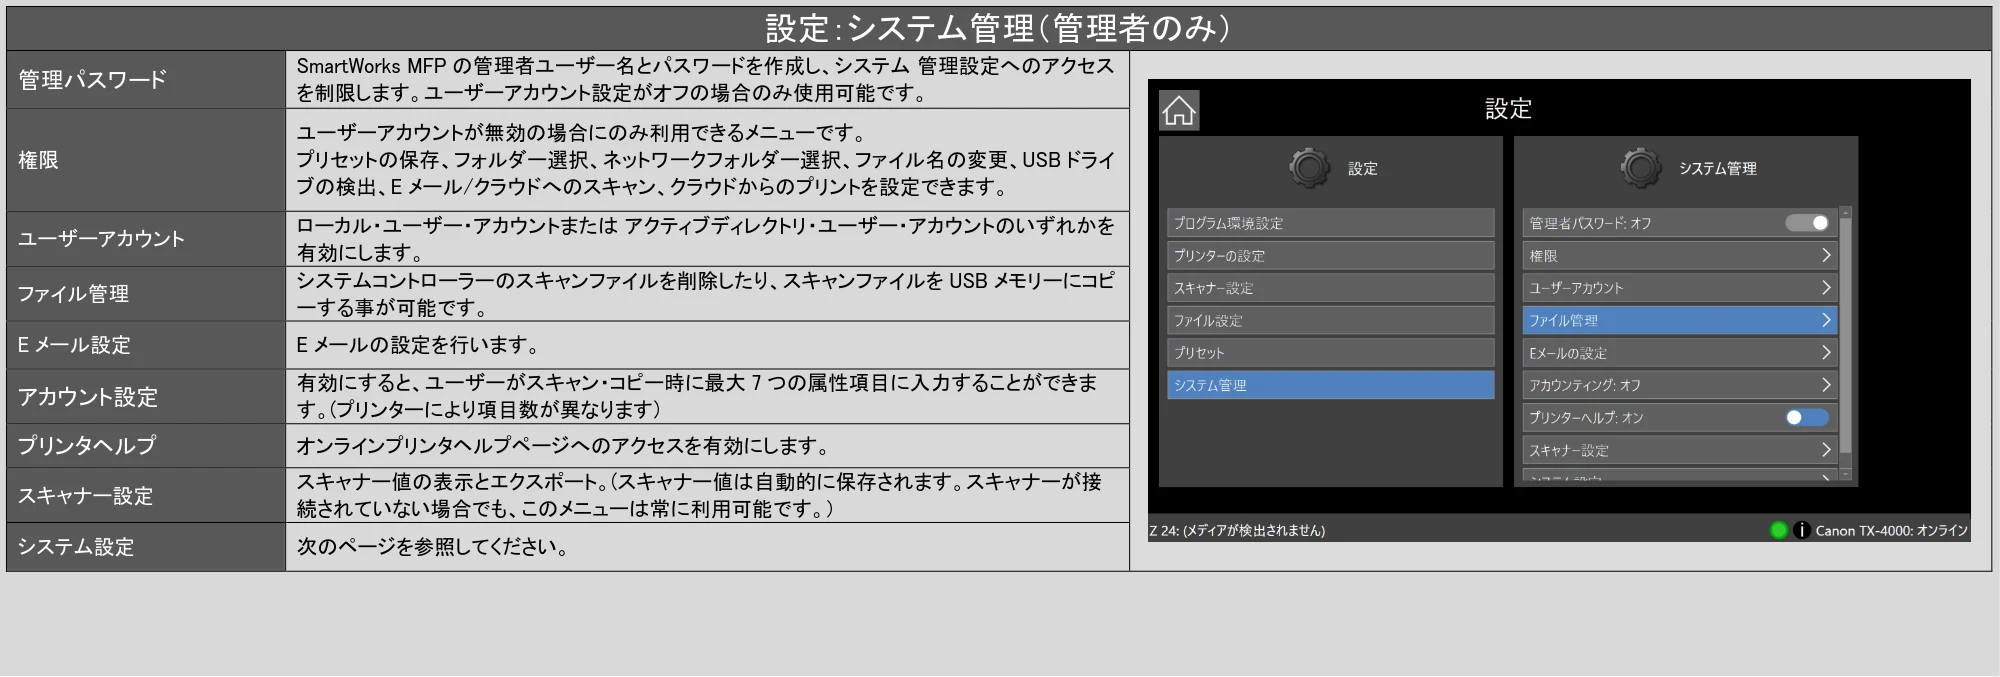Click the 設定：システム管理（管理者のみ） page heading
Image resolution: width=2000 pixels, height=677 pixels.
point(998,28)
